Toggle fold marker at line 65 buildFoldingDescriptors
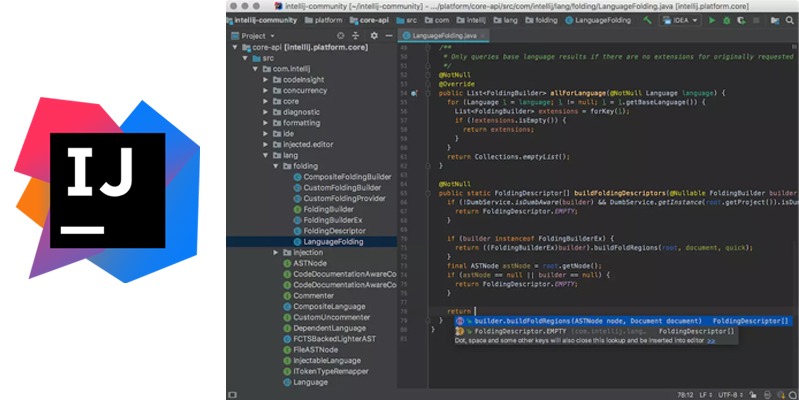This screenshot has width=799, height=400. [x=428, y=193]
